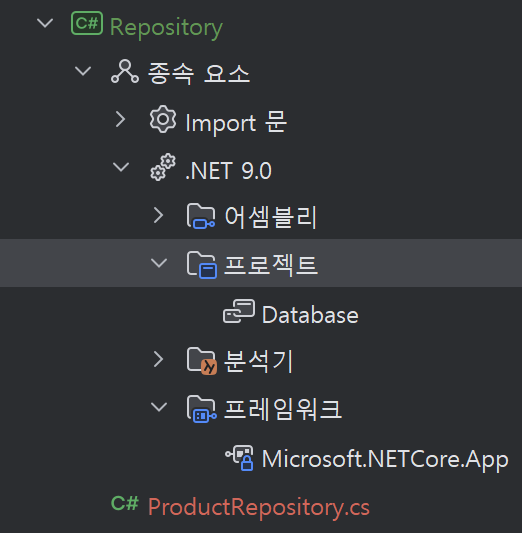Viewport: 522px width, 533px height.
Task: Select the Microsoft.NETCore.App framework entry
Action: click(385, 460)
